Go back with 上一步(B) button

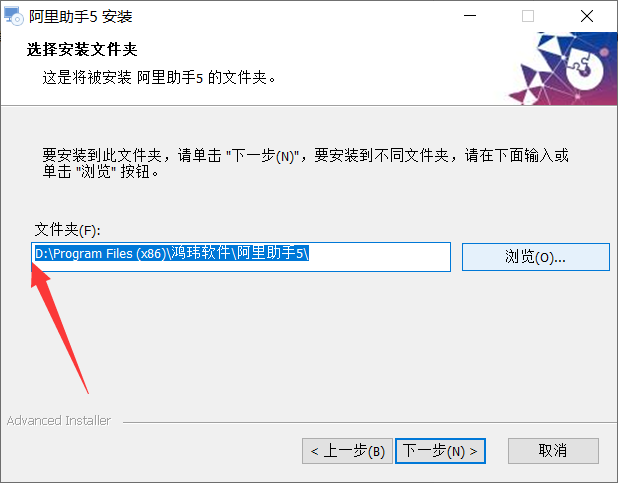(347, 451)
